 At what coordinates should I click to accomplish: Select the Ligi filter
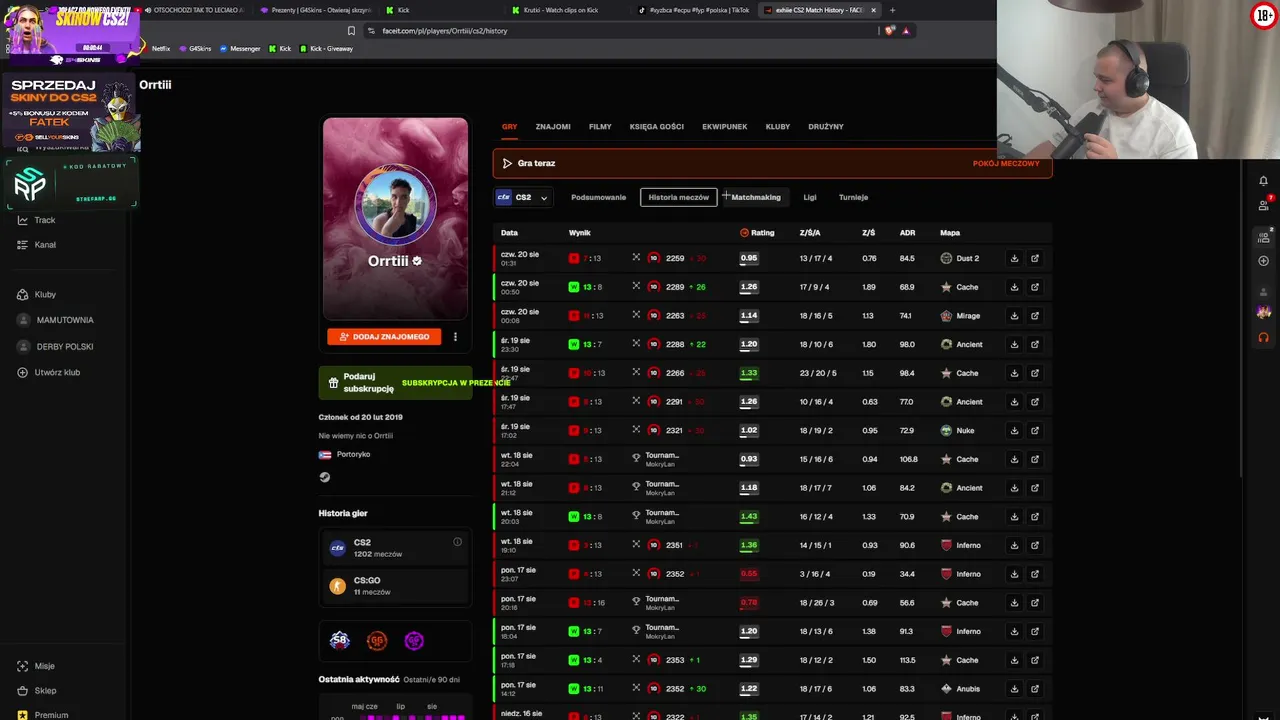coord(810,197)
